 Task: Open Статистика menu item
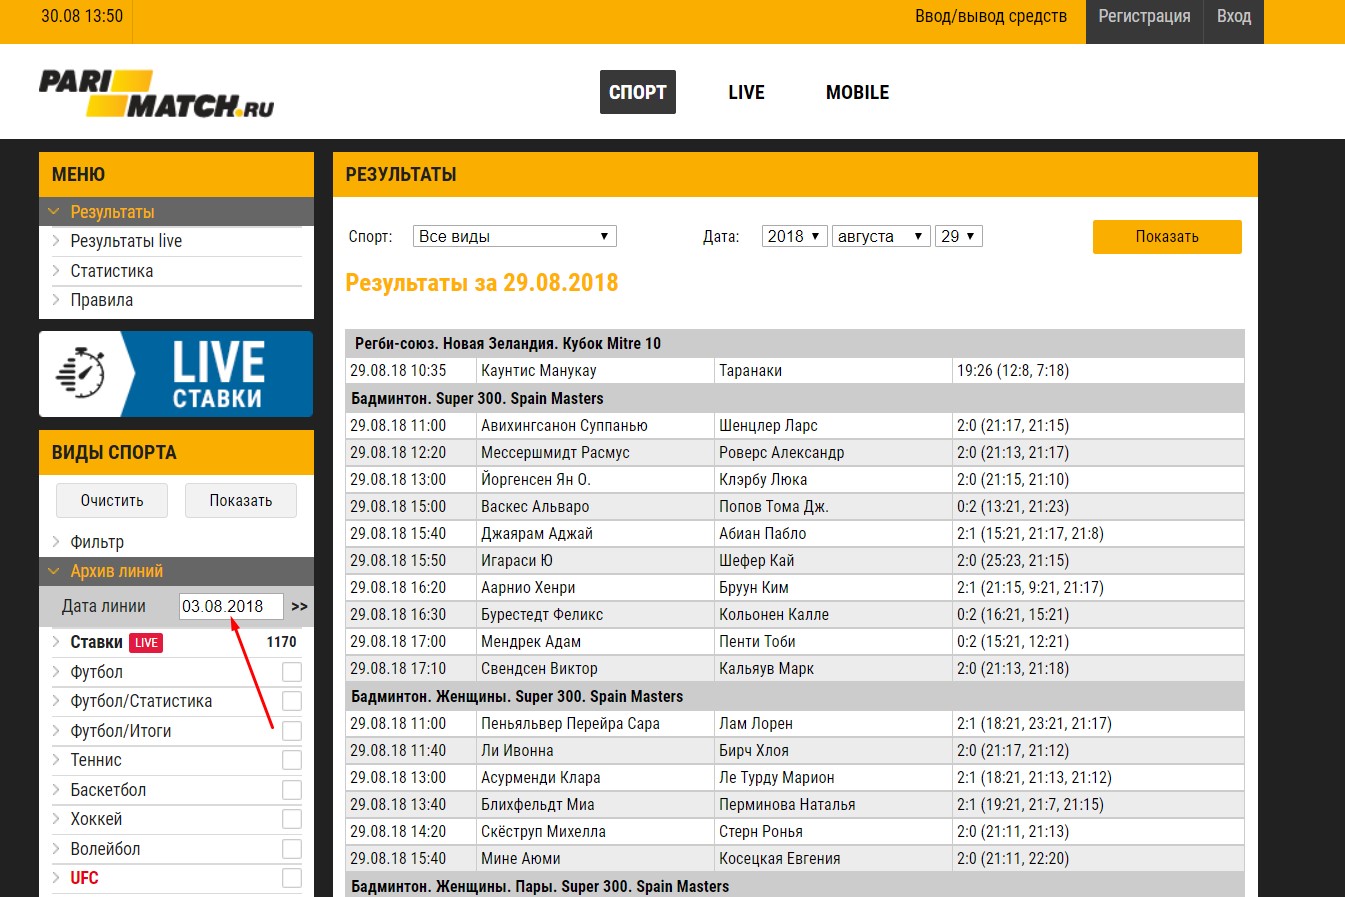pos(112,271)
